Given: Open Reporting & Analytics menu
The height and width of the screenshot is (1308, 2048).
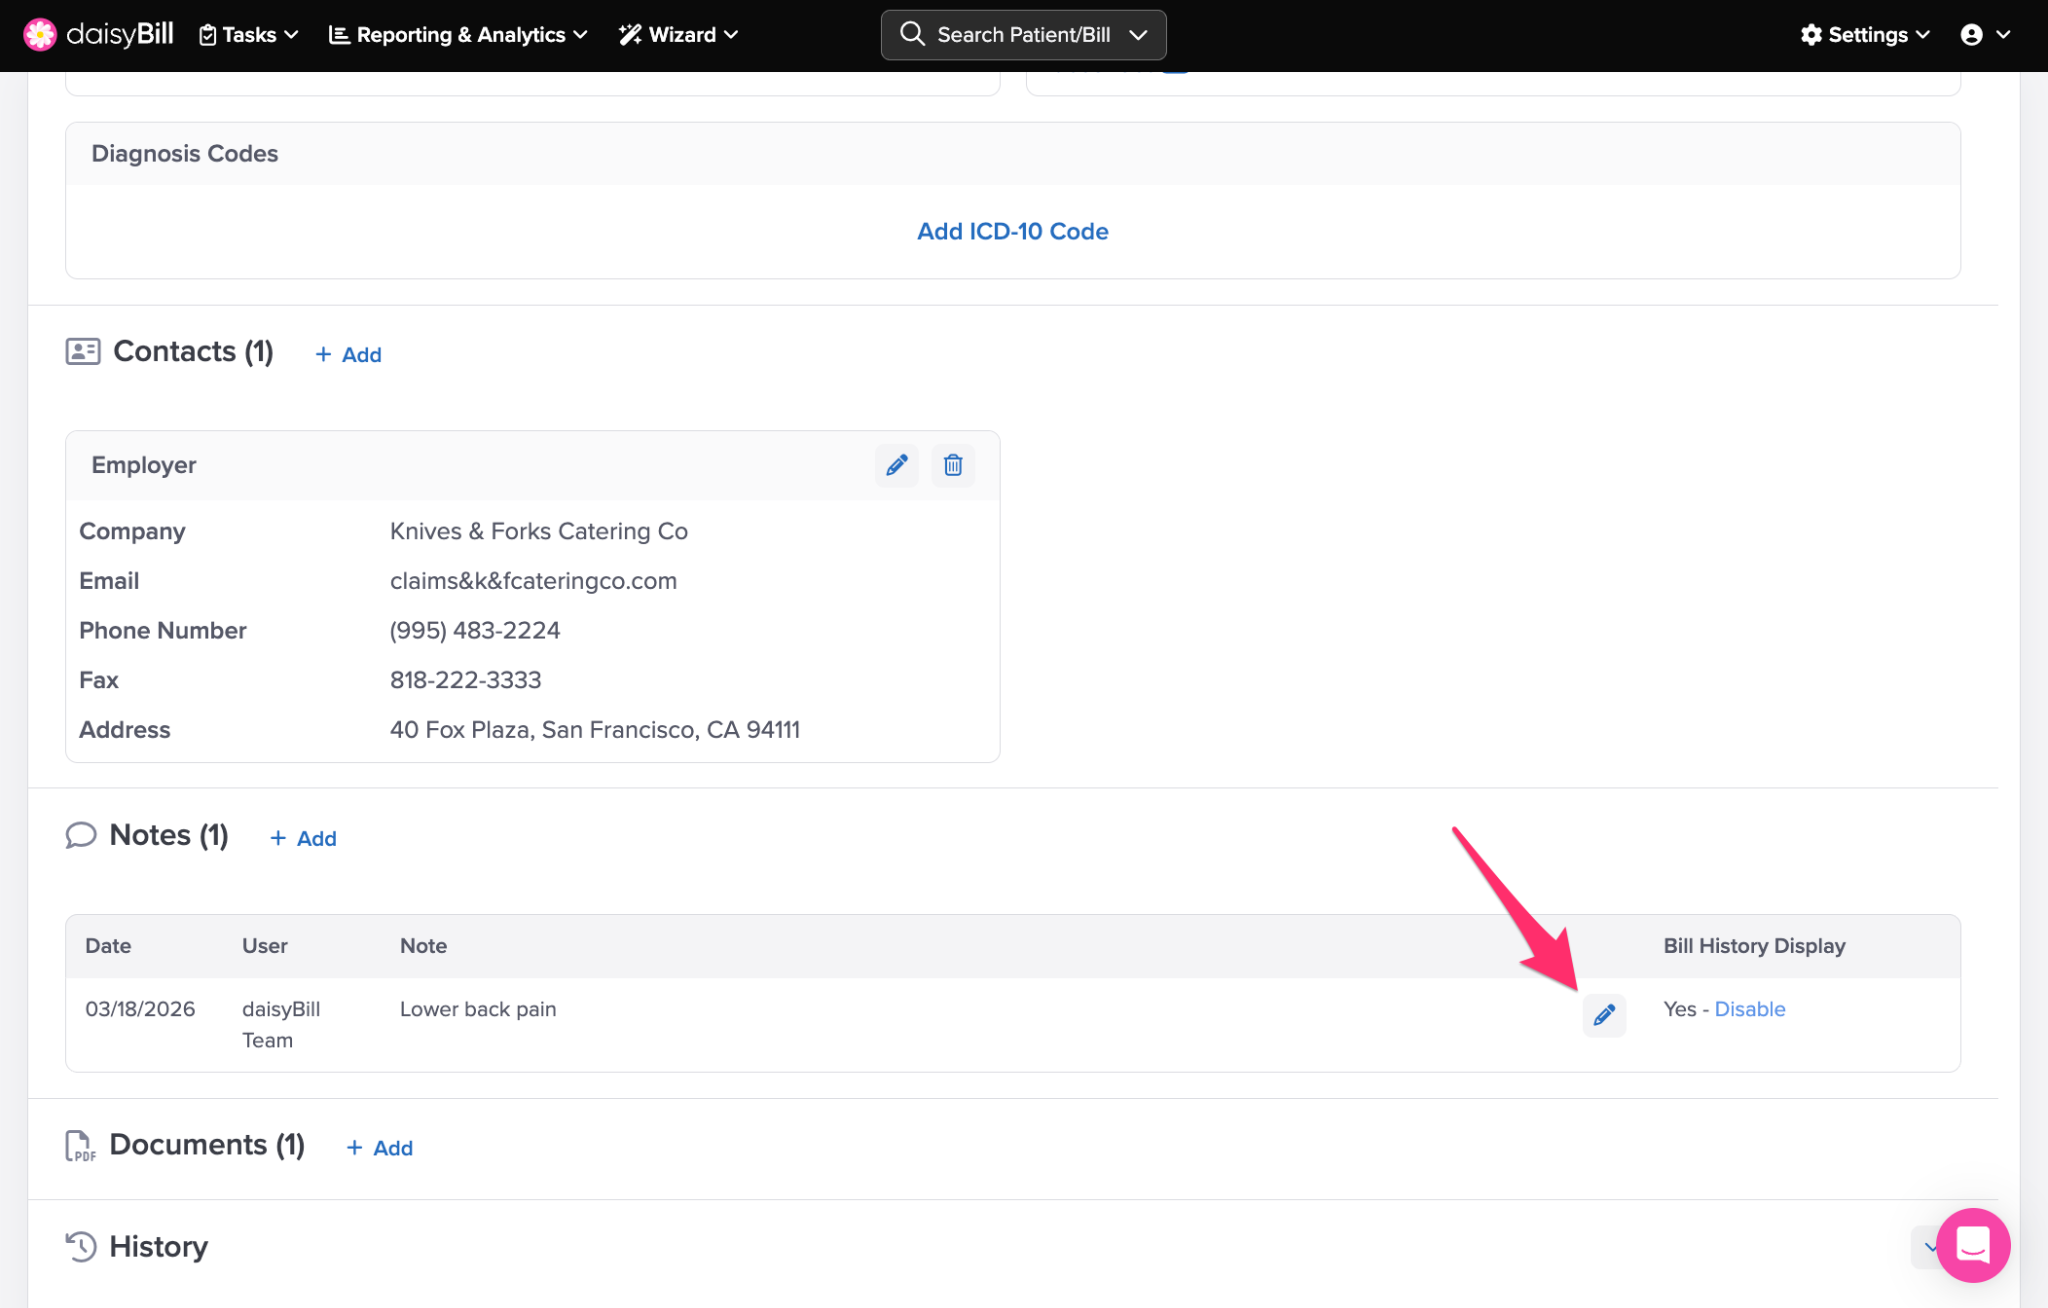Looking at the screenshot, I should click(458, 35).
